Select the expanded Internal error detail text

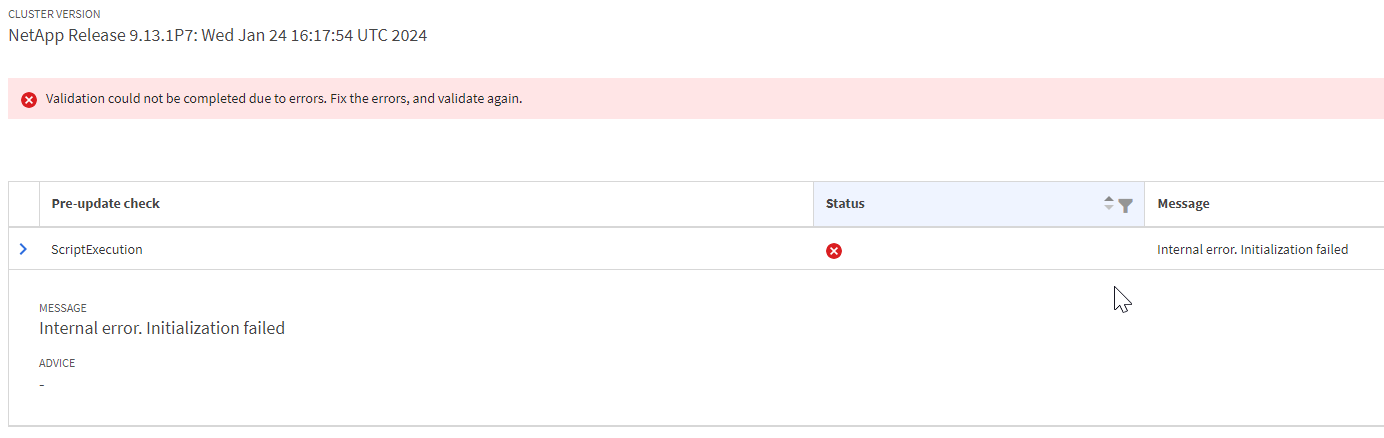(162, 328)
